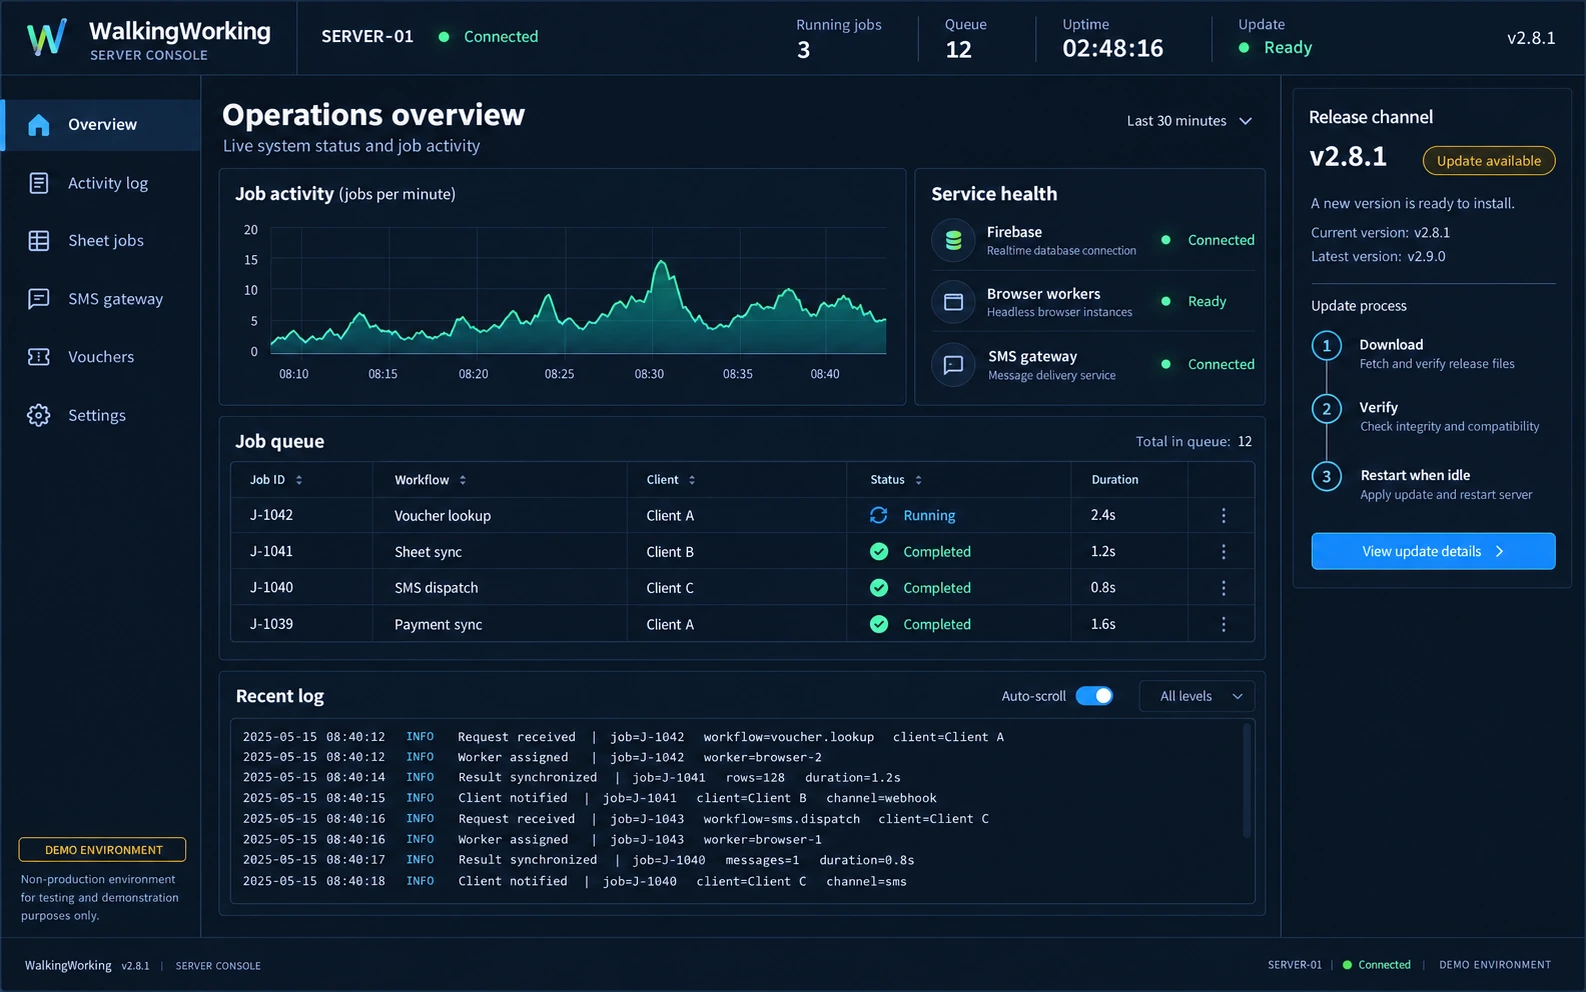
Task: Sort the queue by Job ID
Action: [x=276, y=480]
